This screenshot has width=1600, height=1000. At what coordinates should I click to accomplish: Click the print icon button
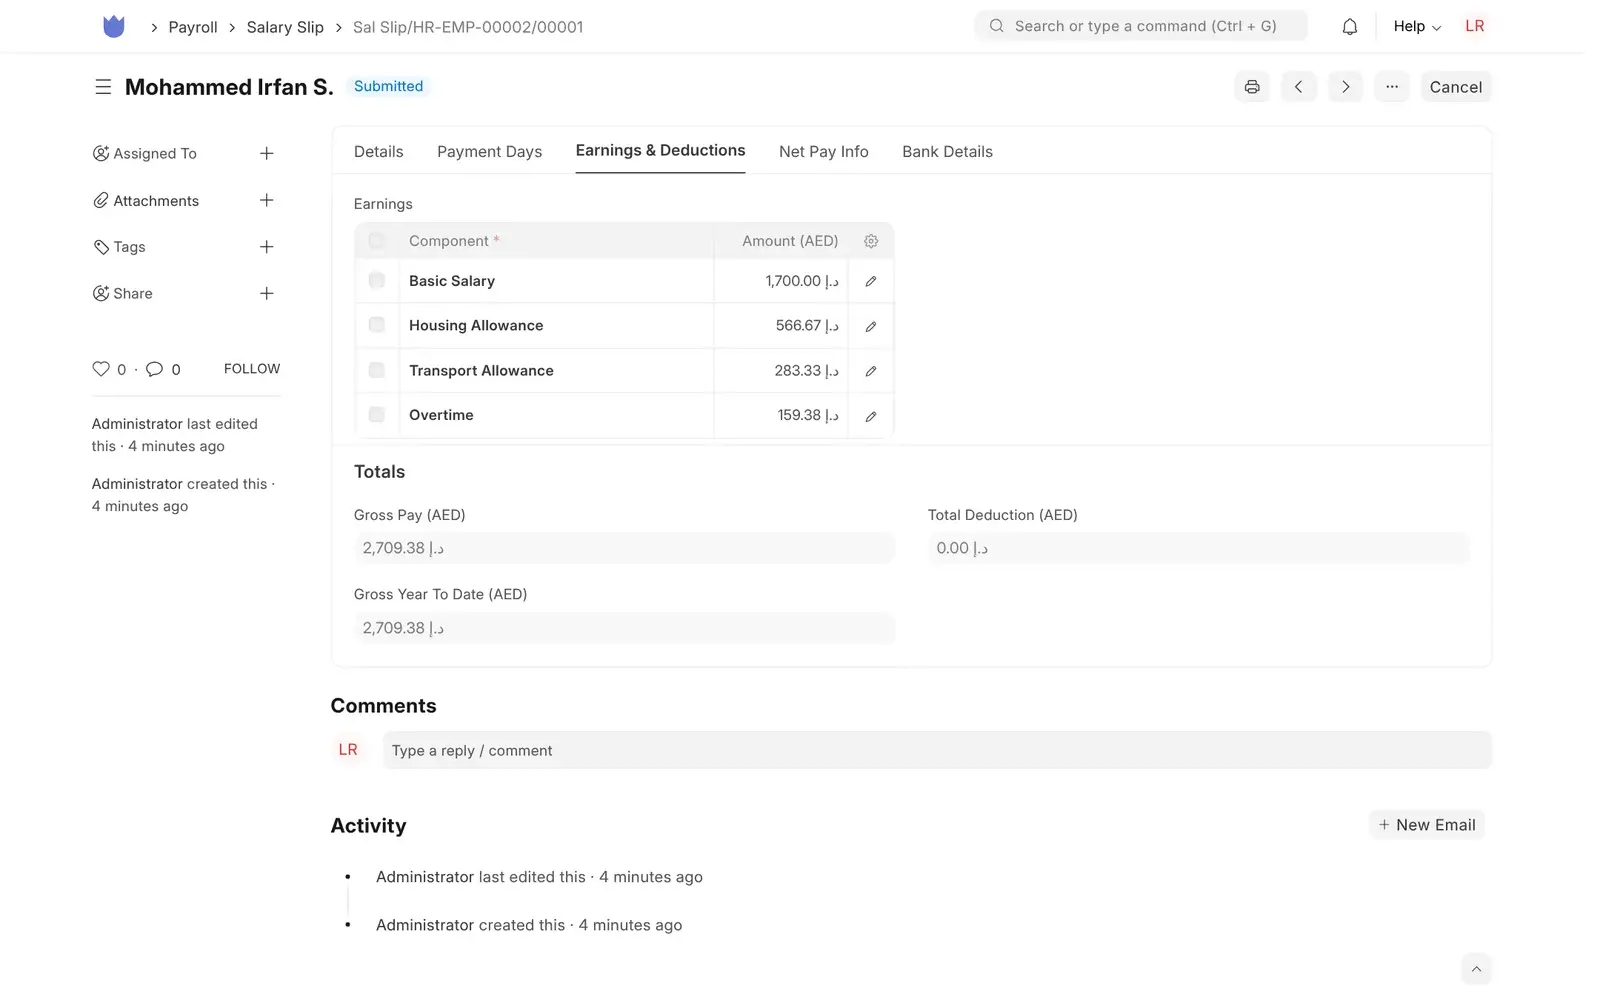pos(1251,87)
